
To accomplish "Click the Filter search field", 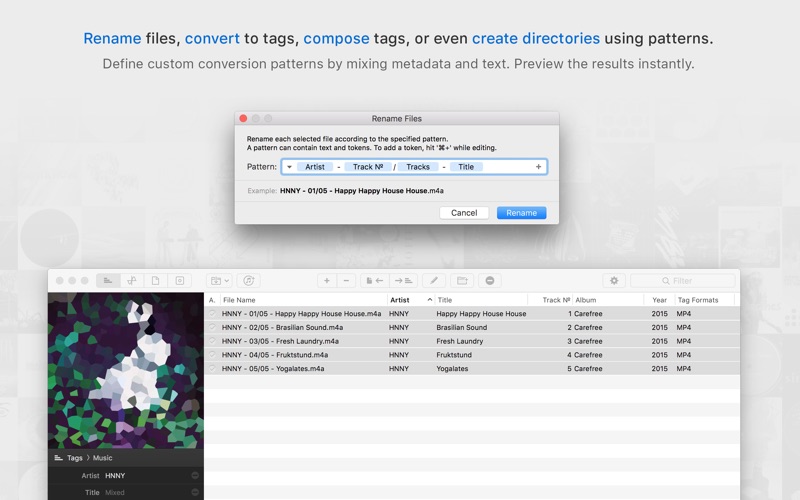I will click(688, 281).
